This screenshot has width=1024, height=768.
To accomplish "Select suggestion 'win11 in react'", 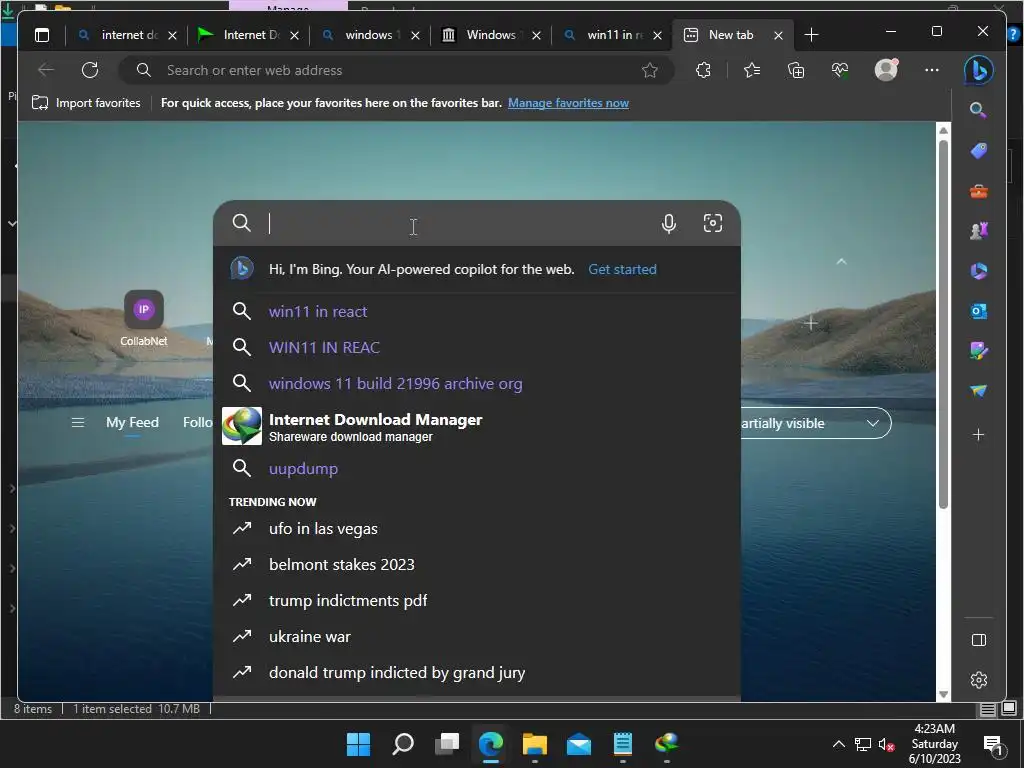I will point(477,312).
